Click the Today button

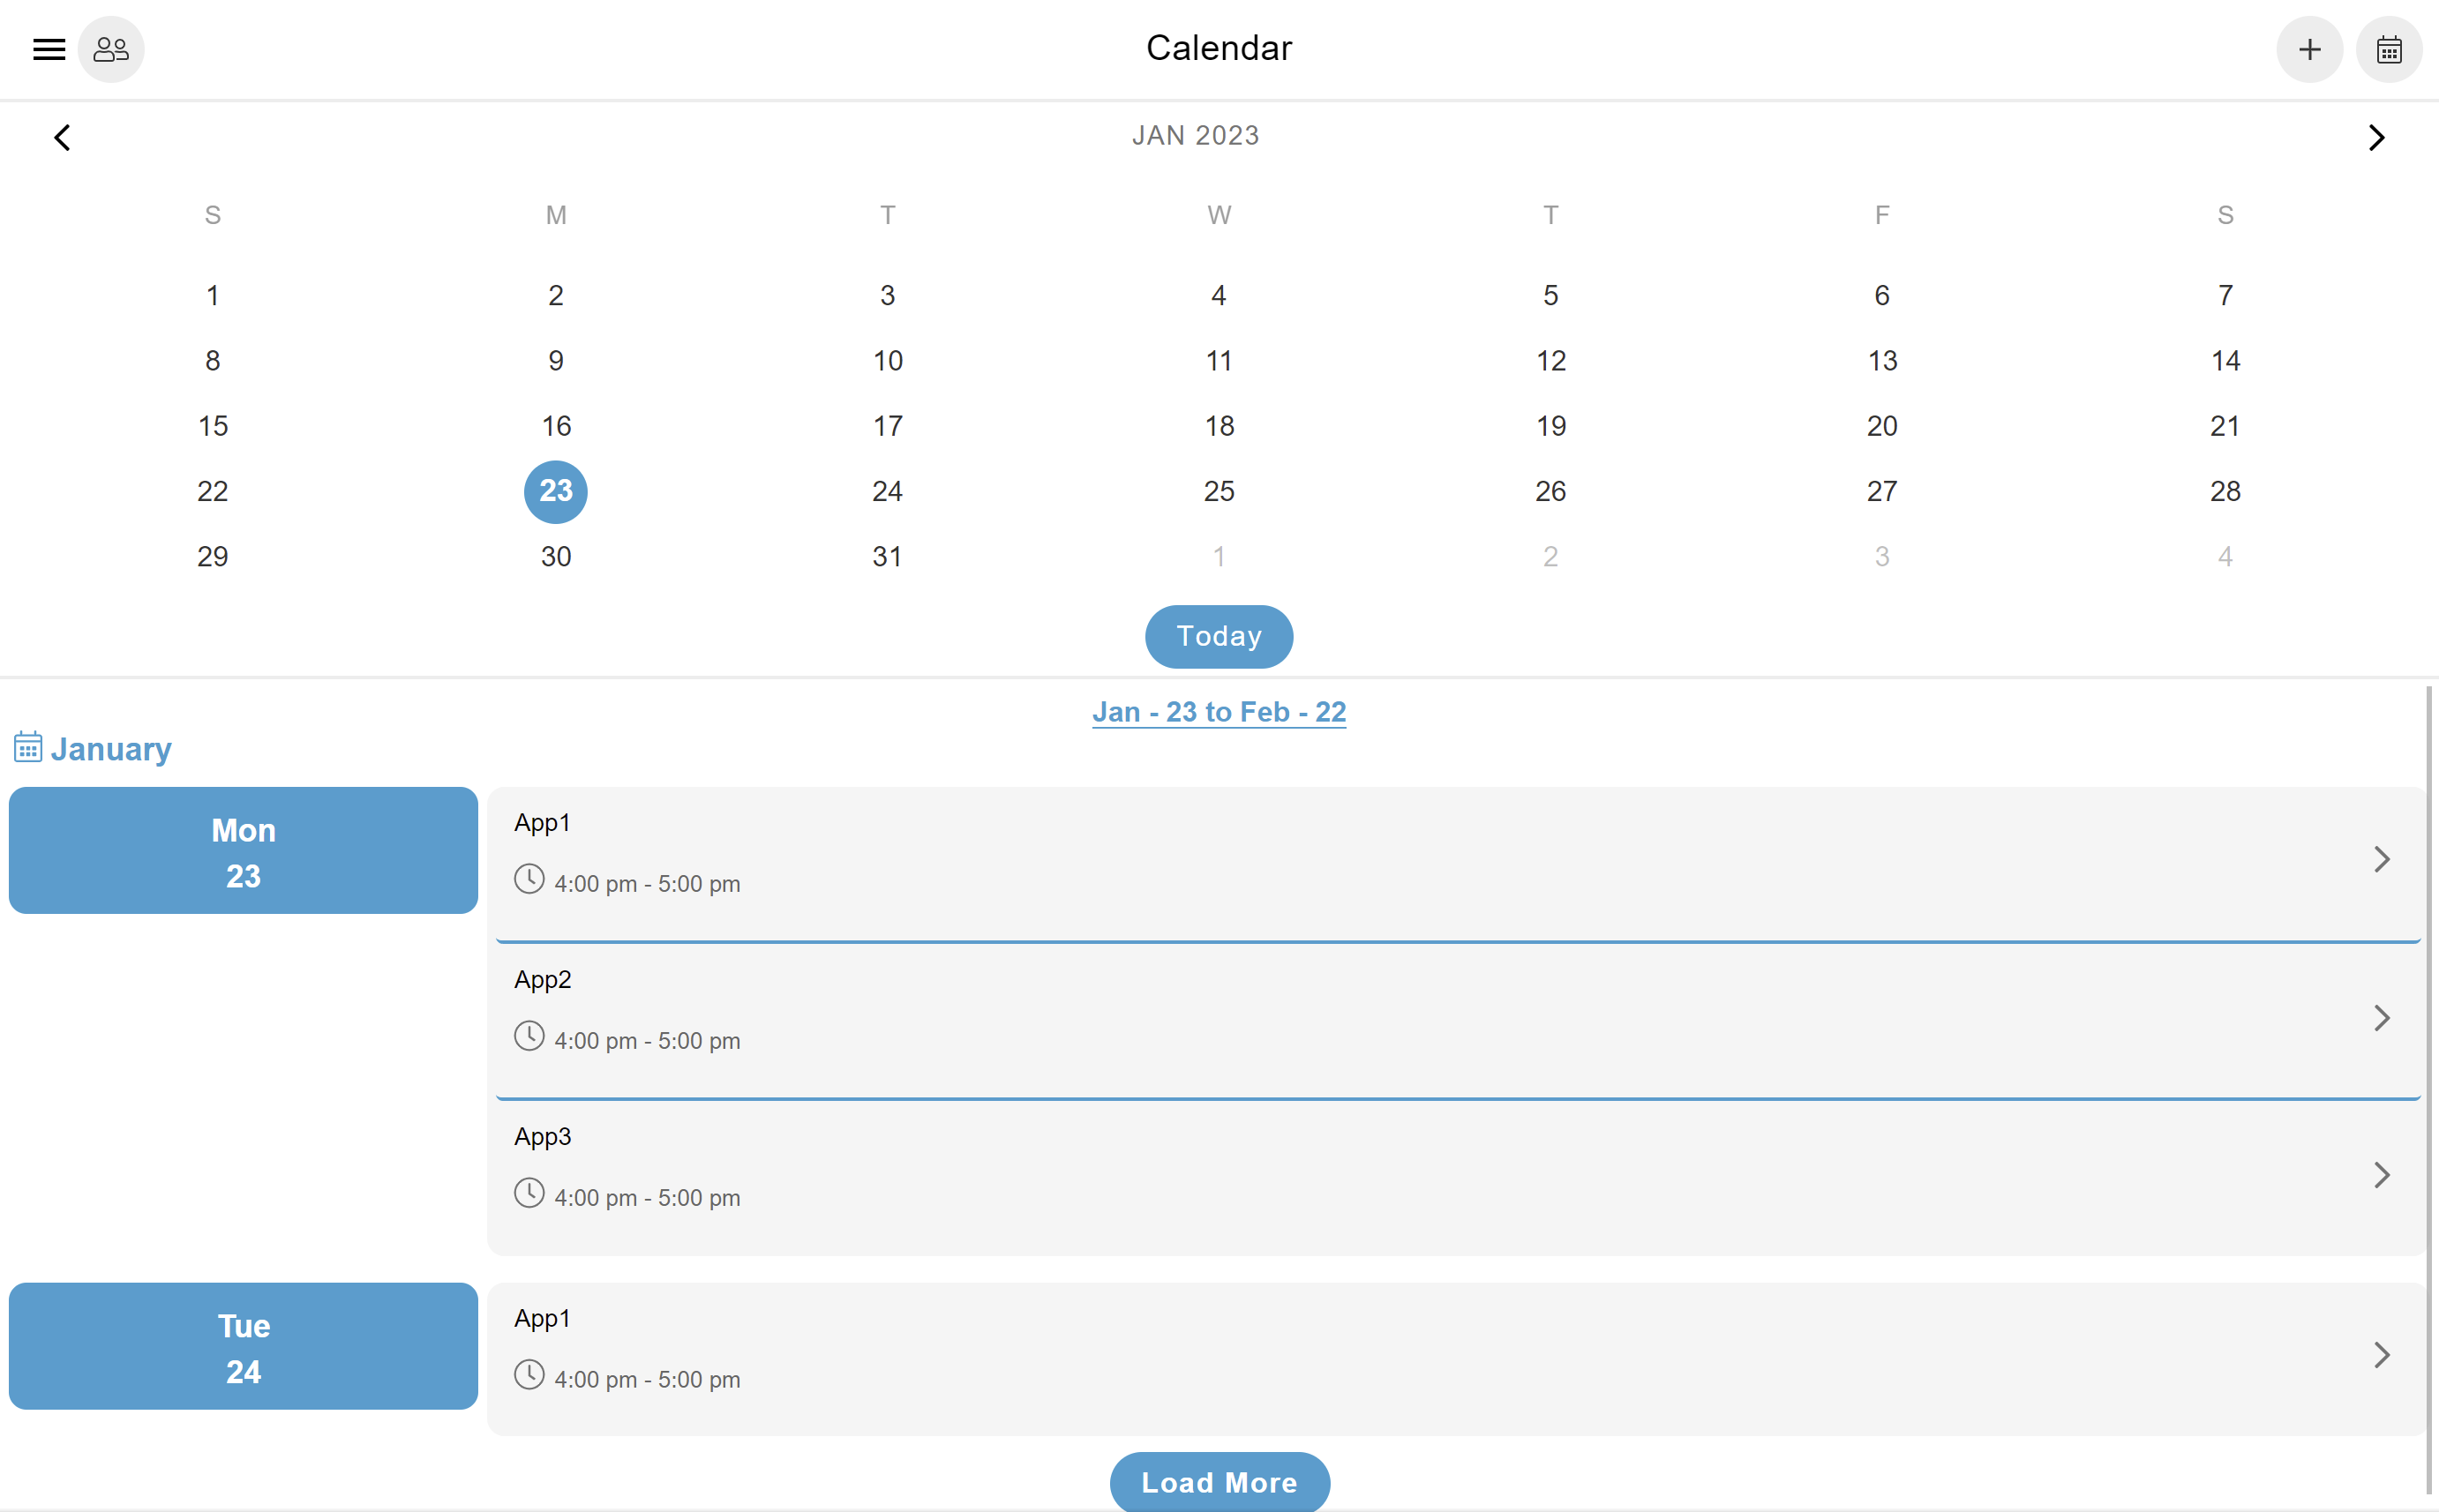(x=1219, y=636)
